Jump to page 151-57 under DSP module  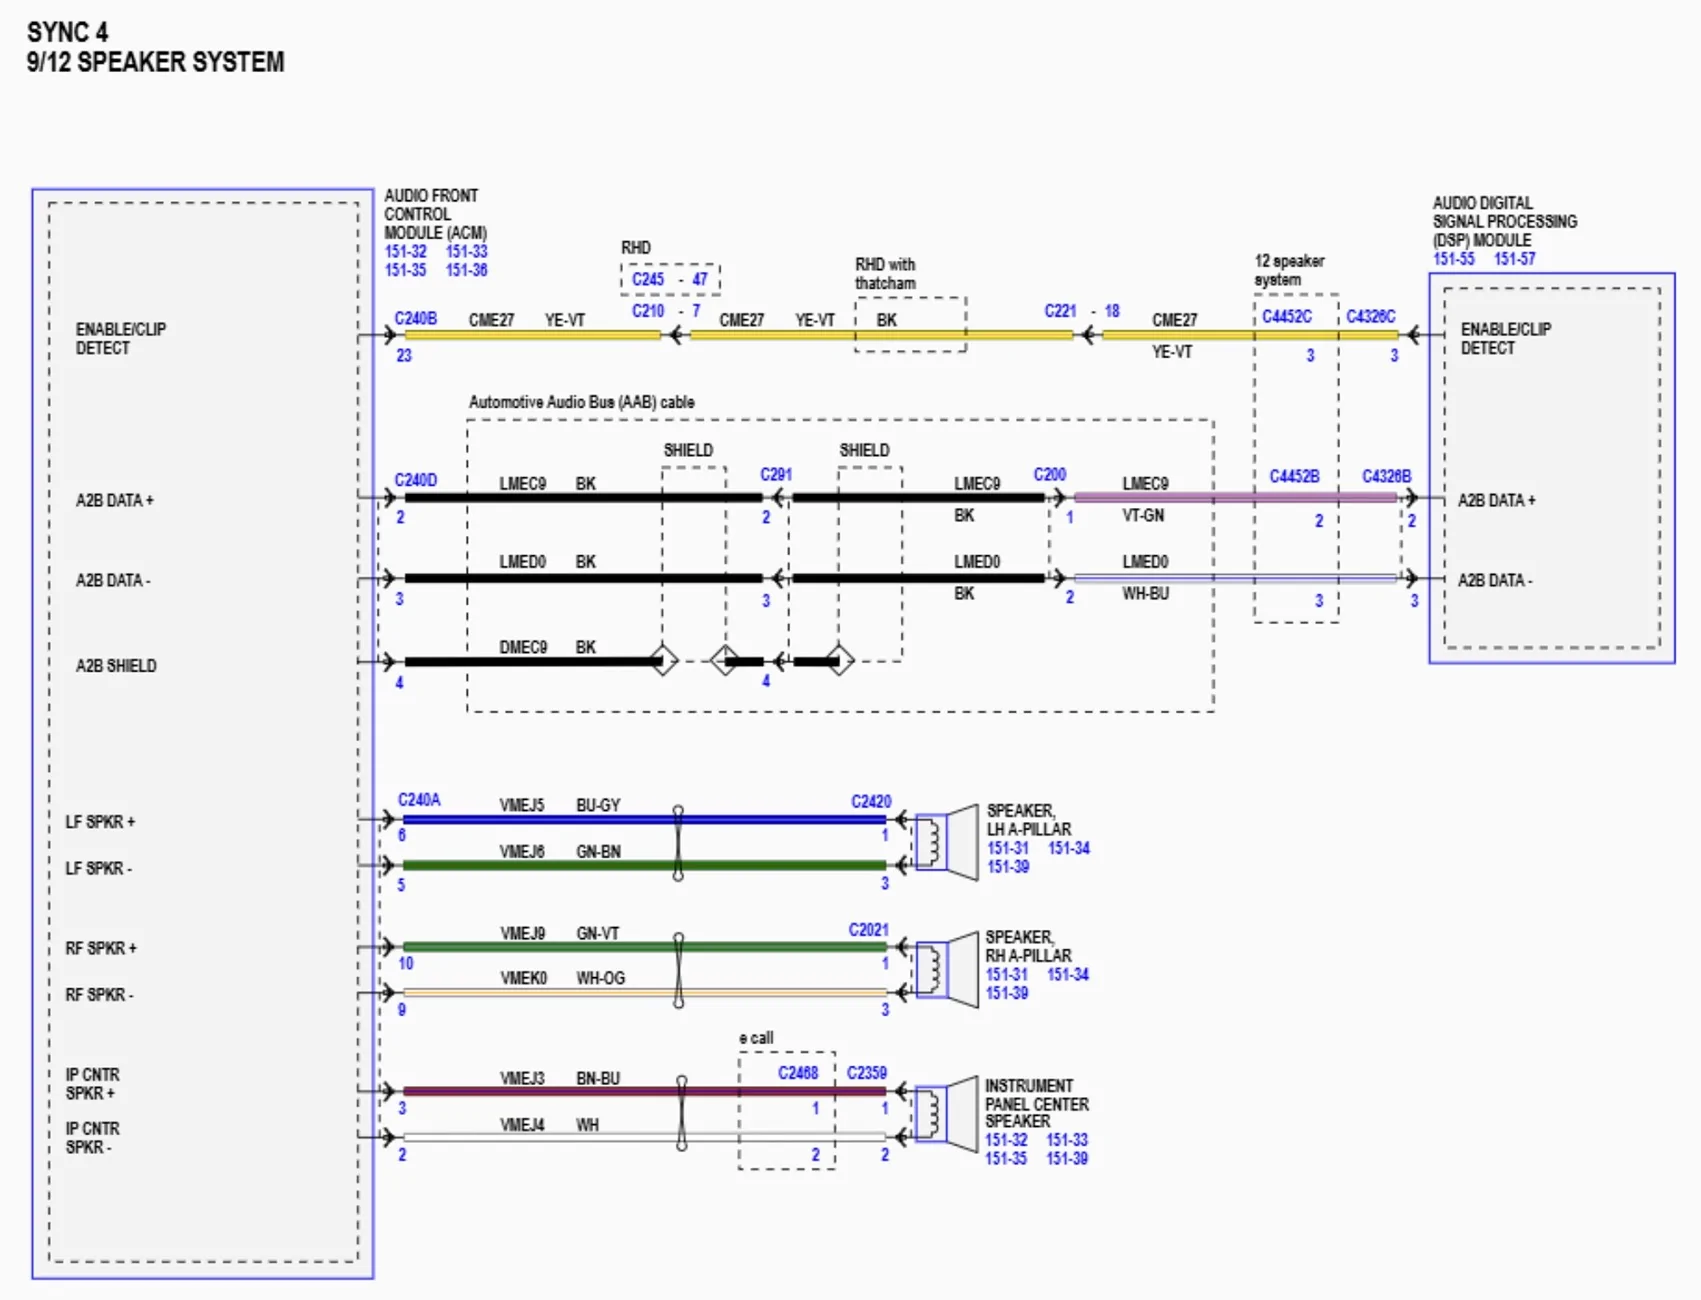(1515, 259)
